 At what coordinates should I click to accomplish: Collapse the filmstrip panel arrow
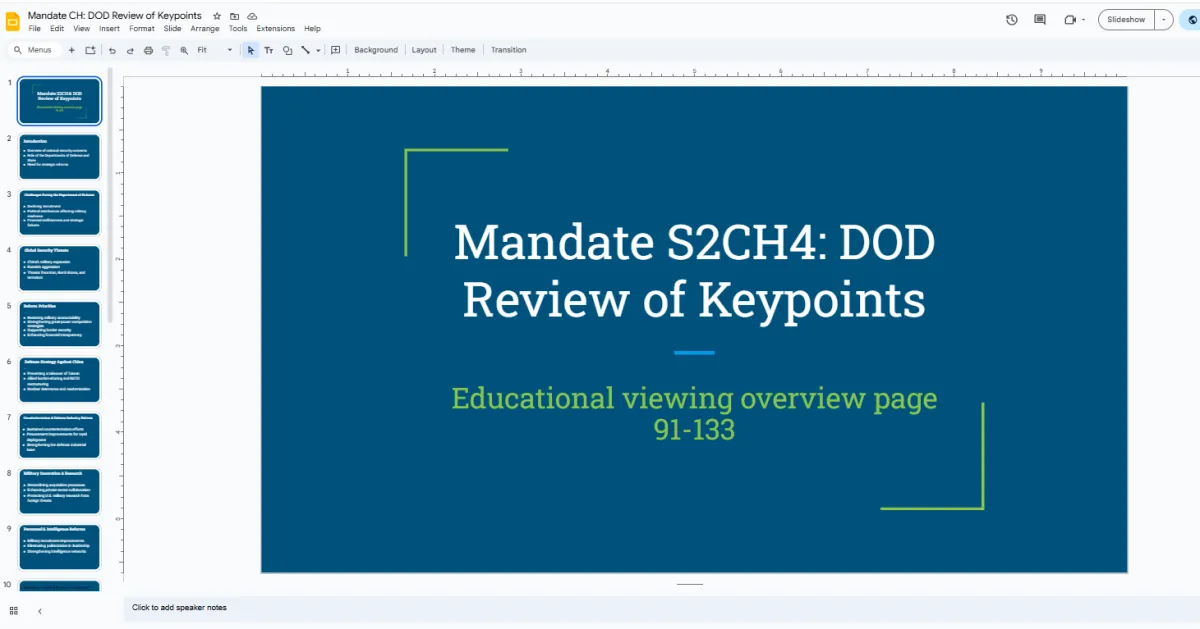click(40, 610)
